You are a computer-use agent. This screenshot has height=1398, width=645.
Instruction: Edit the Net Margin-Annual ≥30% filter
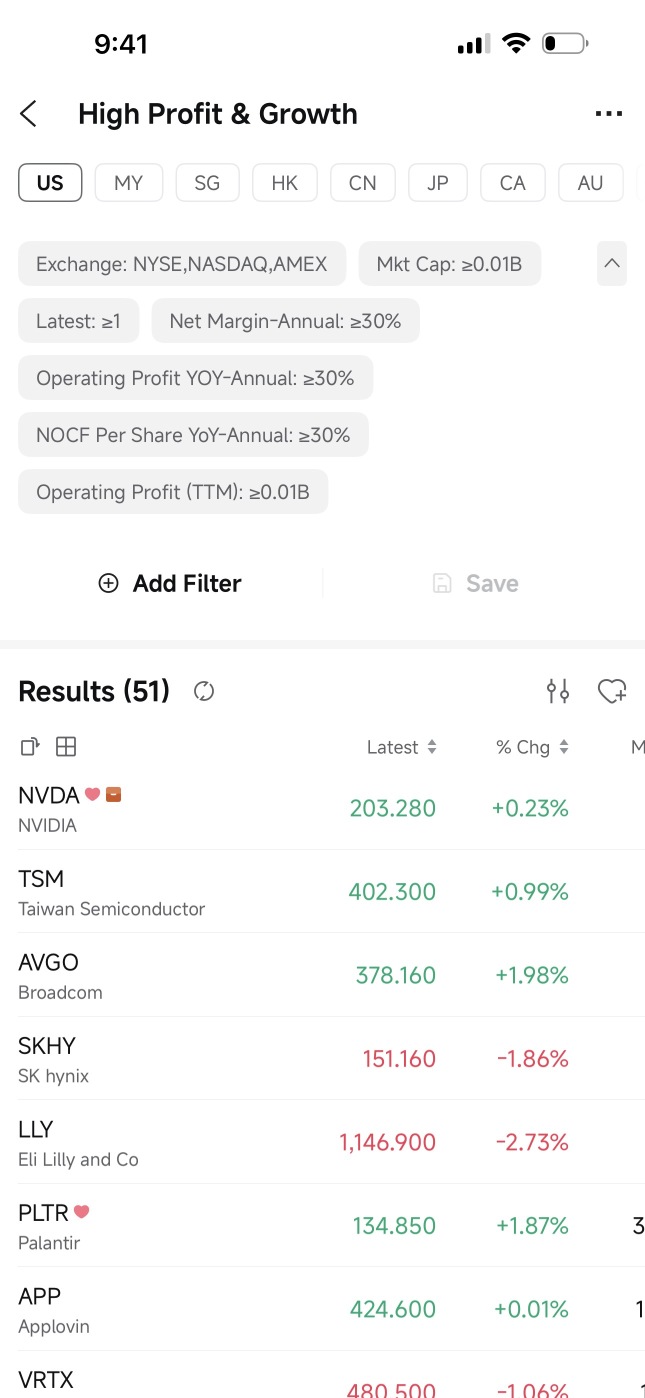click(286, 321)
